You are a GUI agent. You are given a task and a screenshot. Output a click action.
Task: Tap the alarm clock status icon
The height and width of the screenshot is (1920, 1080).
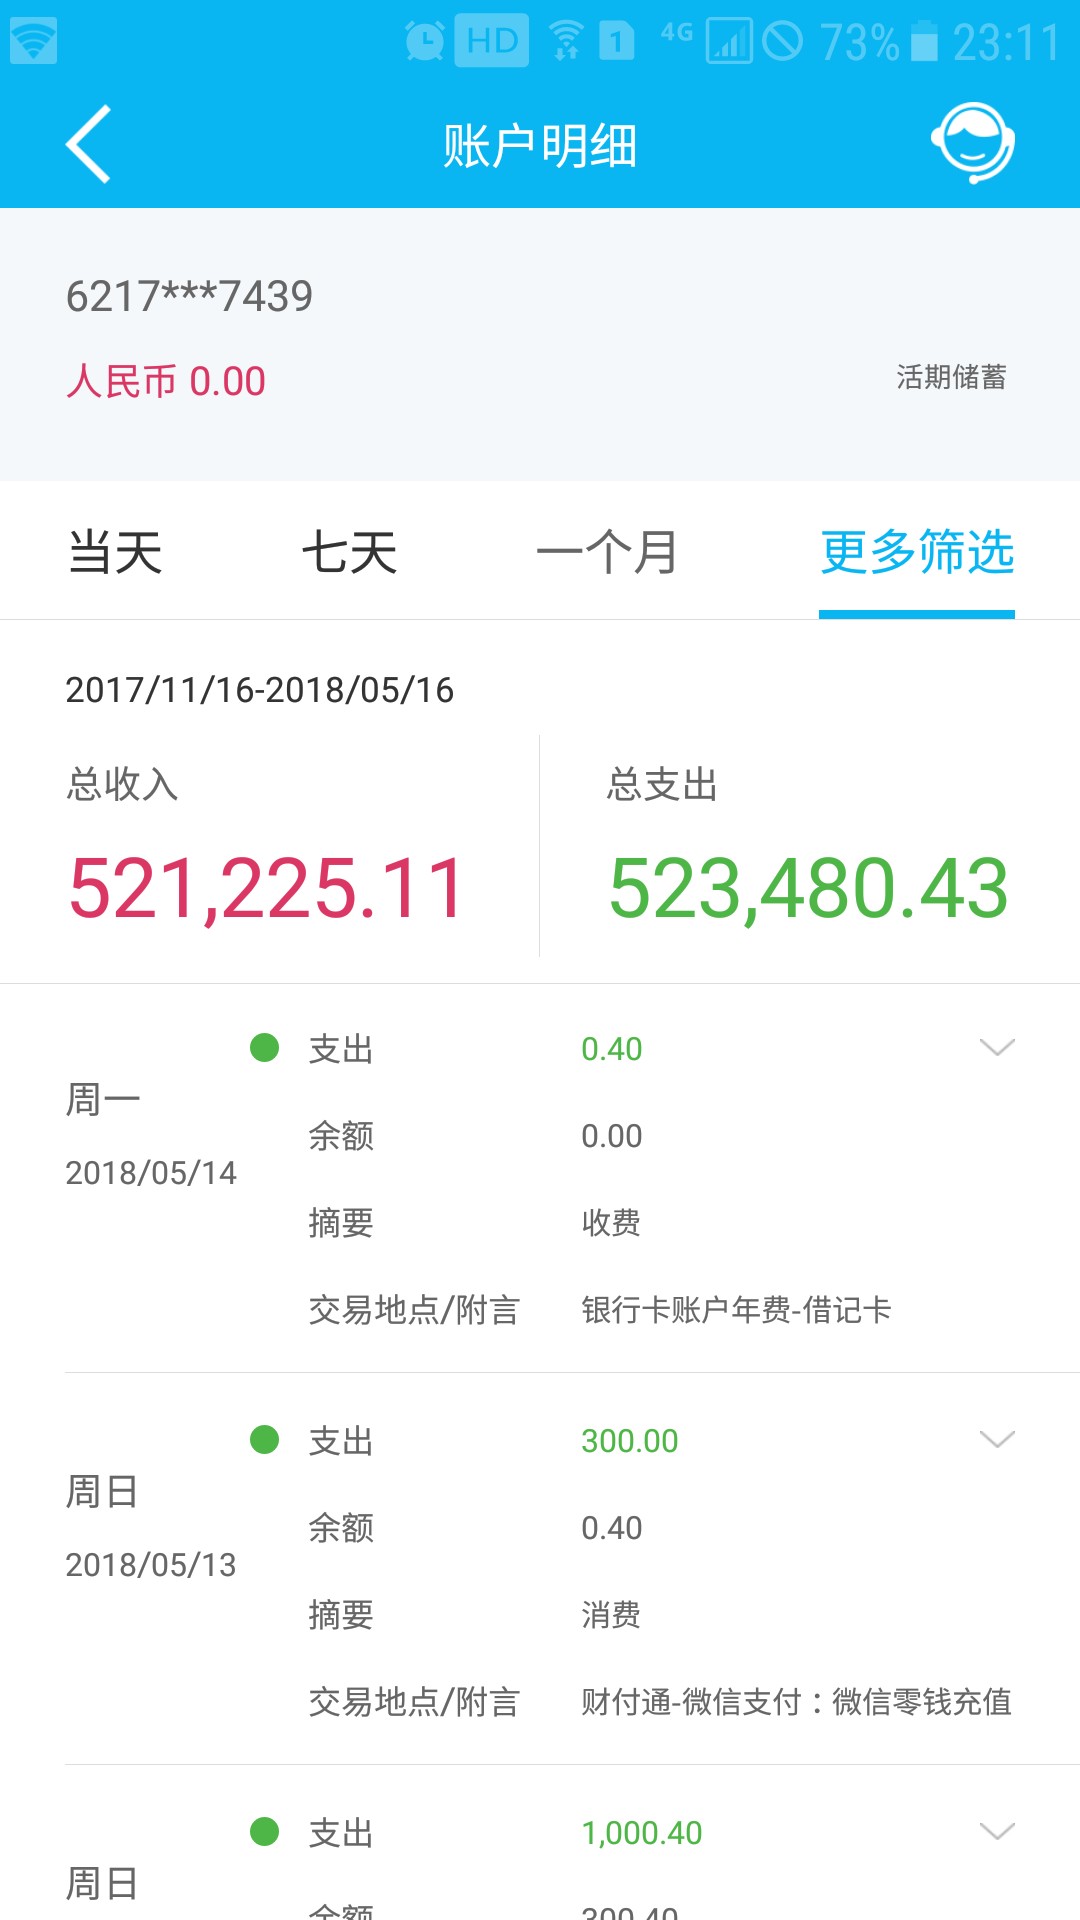coord(425,41)
